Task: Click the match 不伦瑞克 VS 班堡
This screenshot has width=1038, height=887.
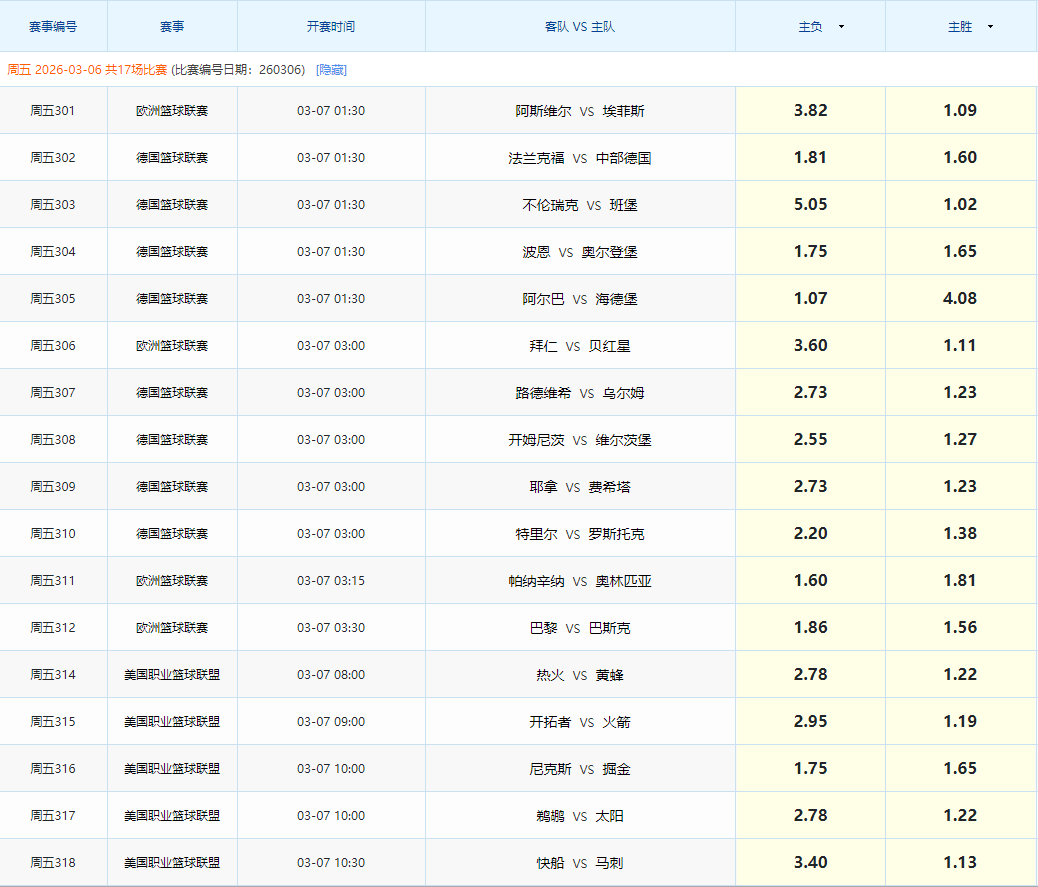Action: click(580, 205)
